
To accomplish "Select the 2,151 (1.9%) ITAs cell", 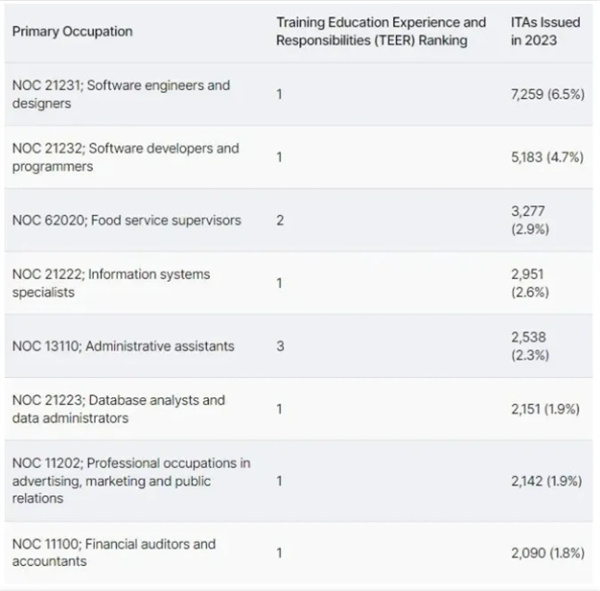I will click(x=546, y=409).
